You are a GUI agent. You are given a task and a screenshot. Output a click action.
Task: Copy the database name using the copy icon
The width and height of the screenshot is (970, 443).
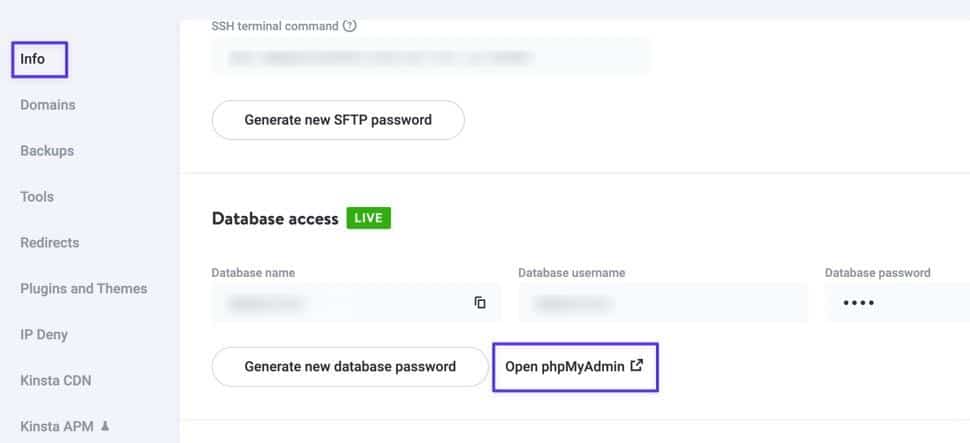(480, 302)
